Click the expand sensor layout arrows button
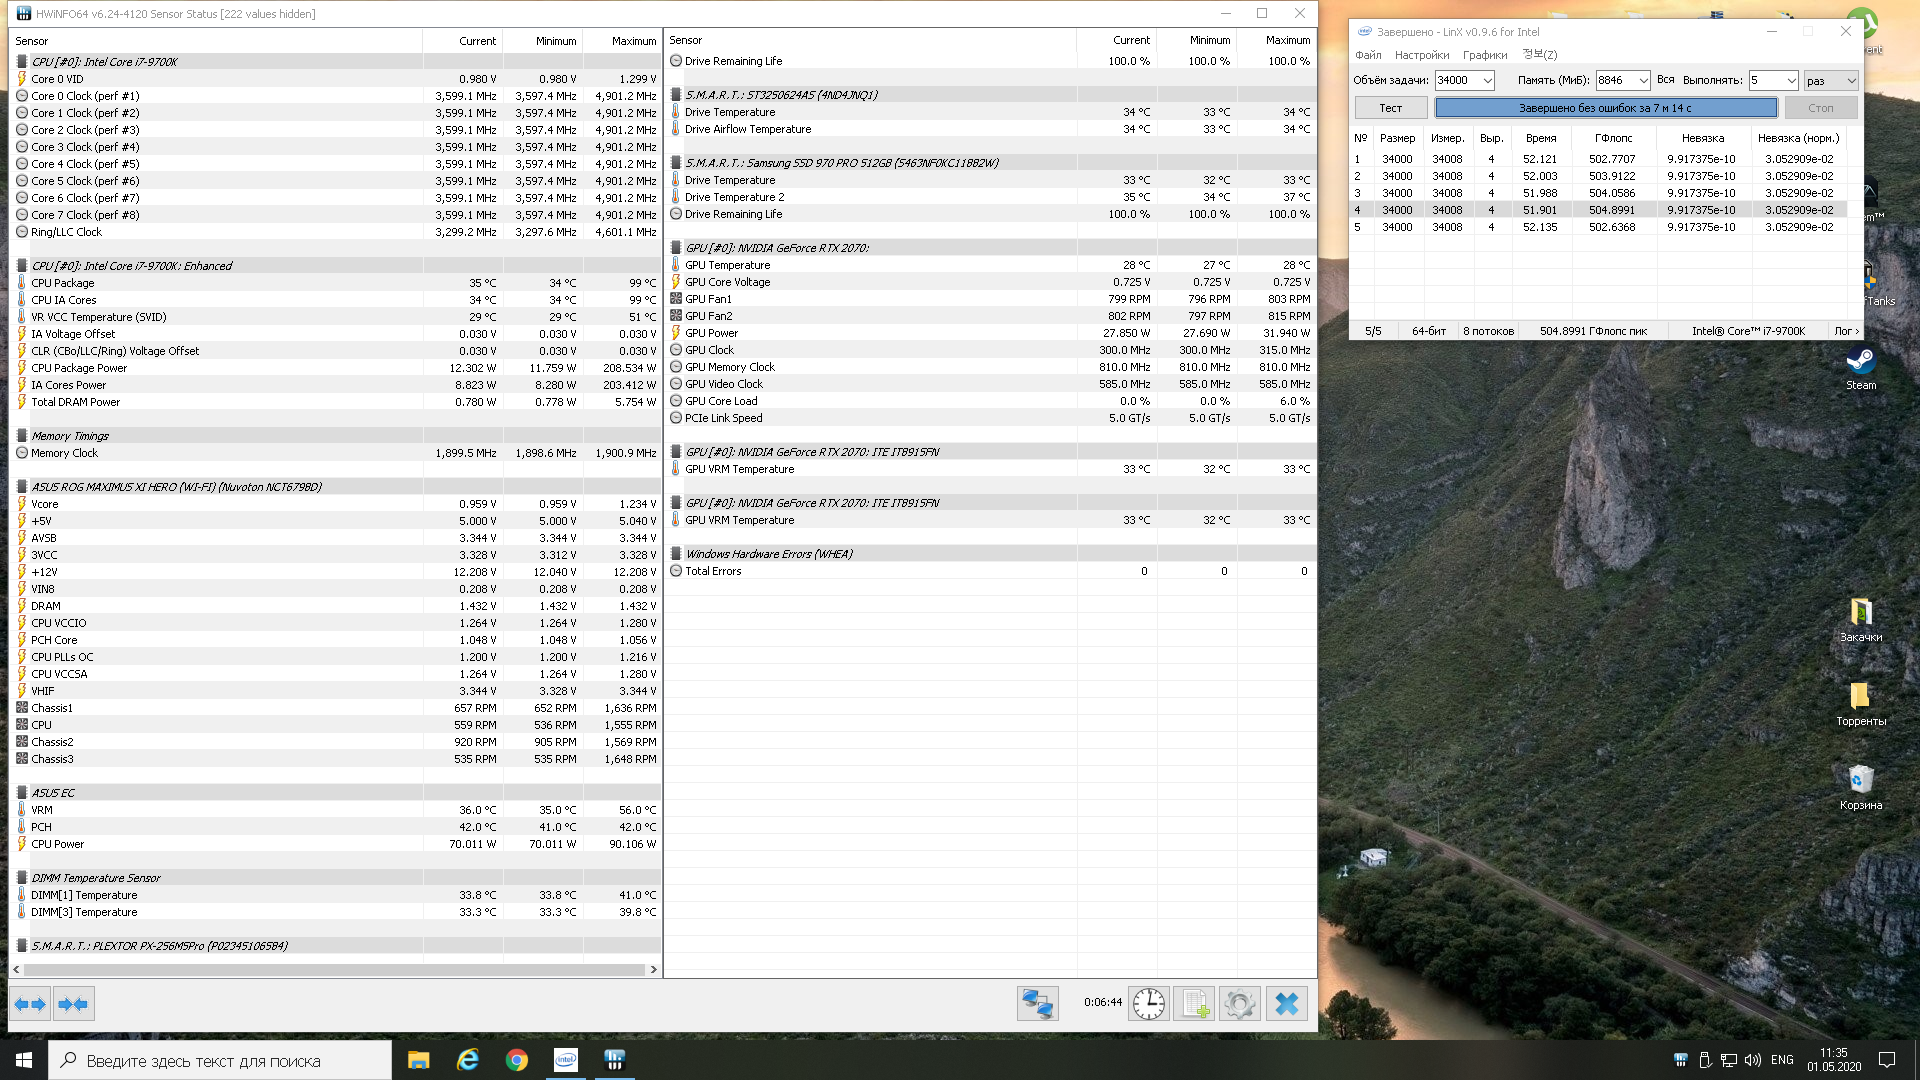This screenshot has height=1080, width=1920. [30, 1004]
